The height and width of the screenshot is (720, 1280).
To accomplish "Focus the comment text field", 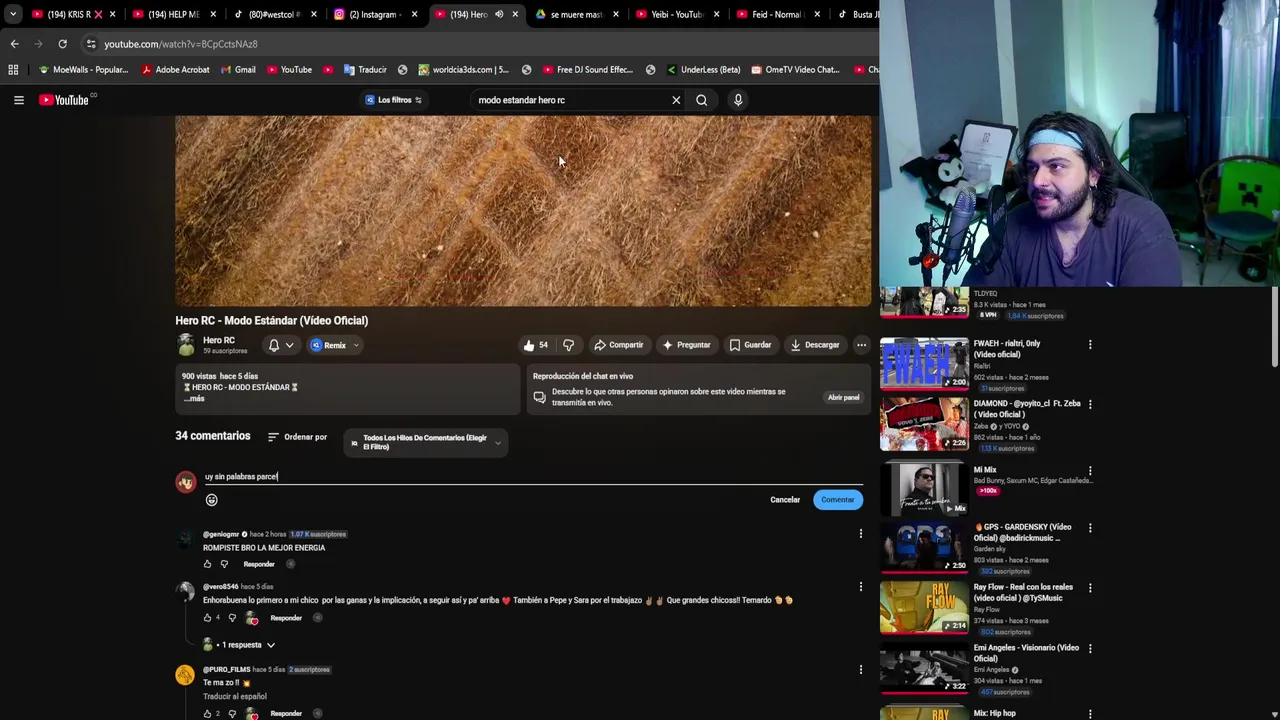I will tap(533, 477).
